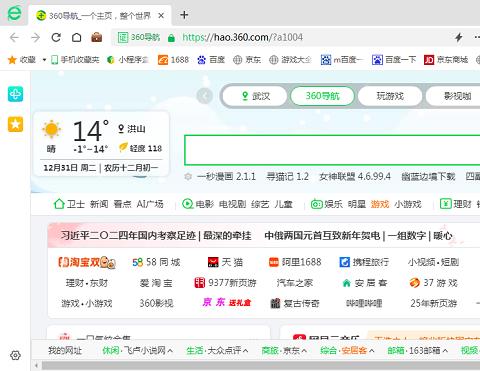Close the 360导航 browser tab

161,16
